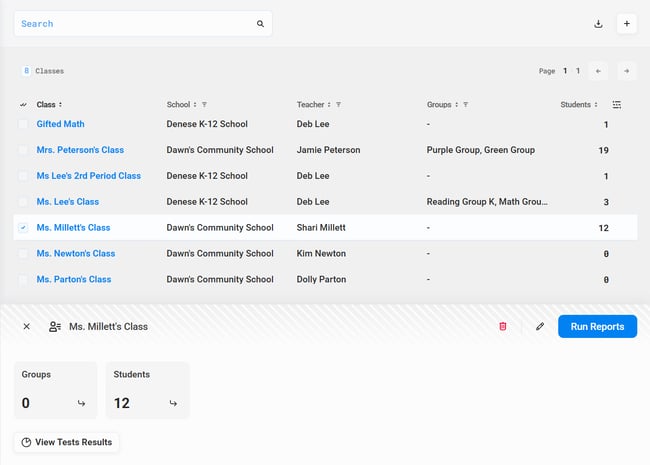Close the Ms. Millett's Class detail panel
Viewport: 650px width, 465px height.
point(26,326)
